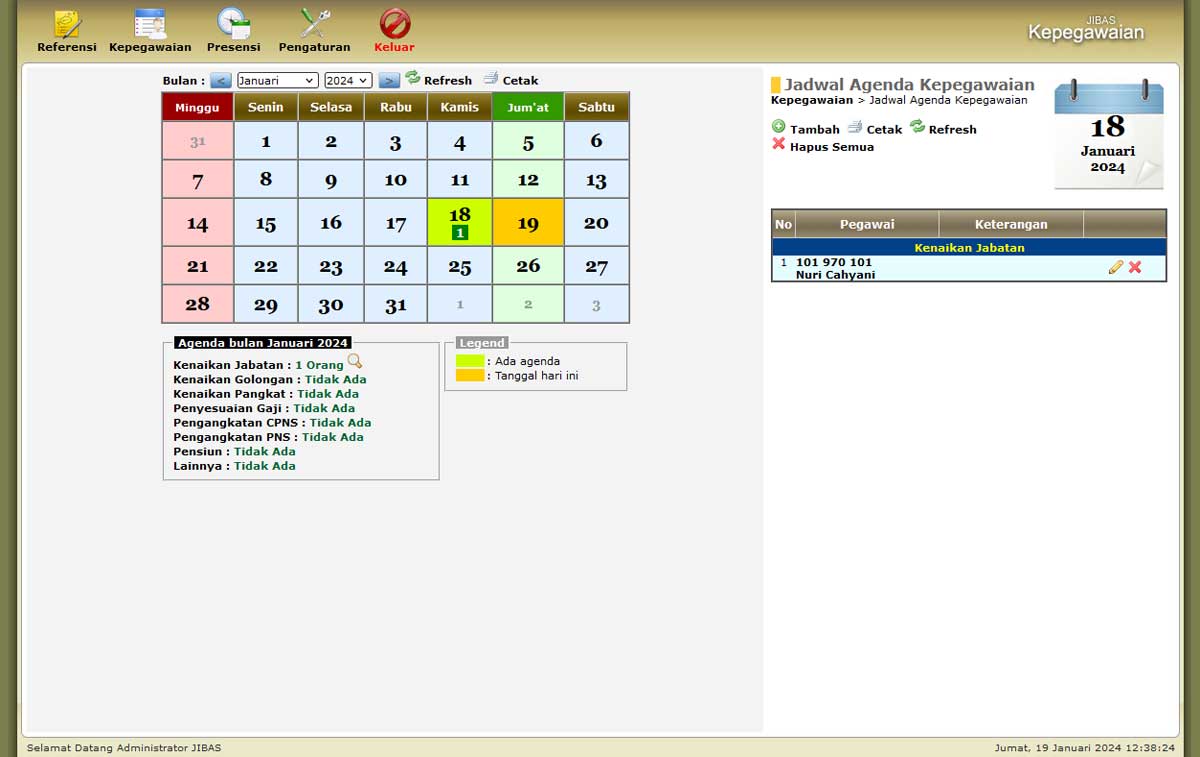Screen dimensions: 1200x757
Task: Open the year dropdown 2024
Action: tap(348, 80)
